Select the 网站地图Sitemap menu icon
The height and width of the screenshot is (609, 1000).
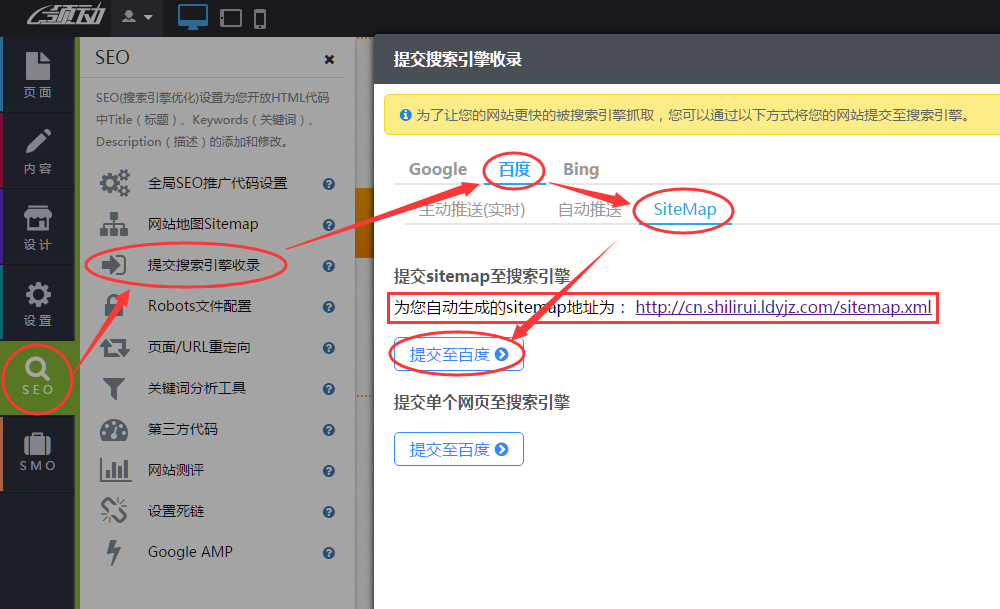pos(115,224)
